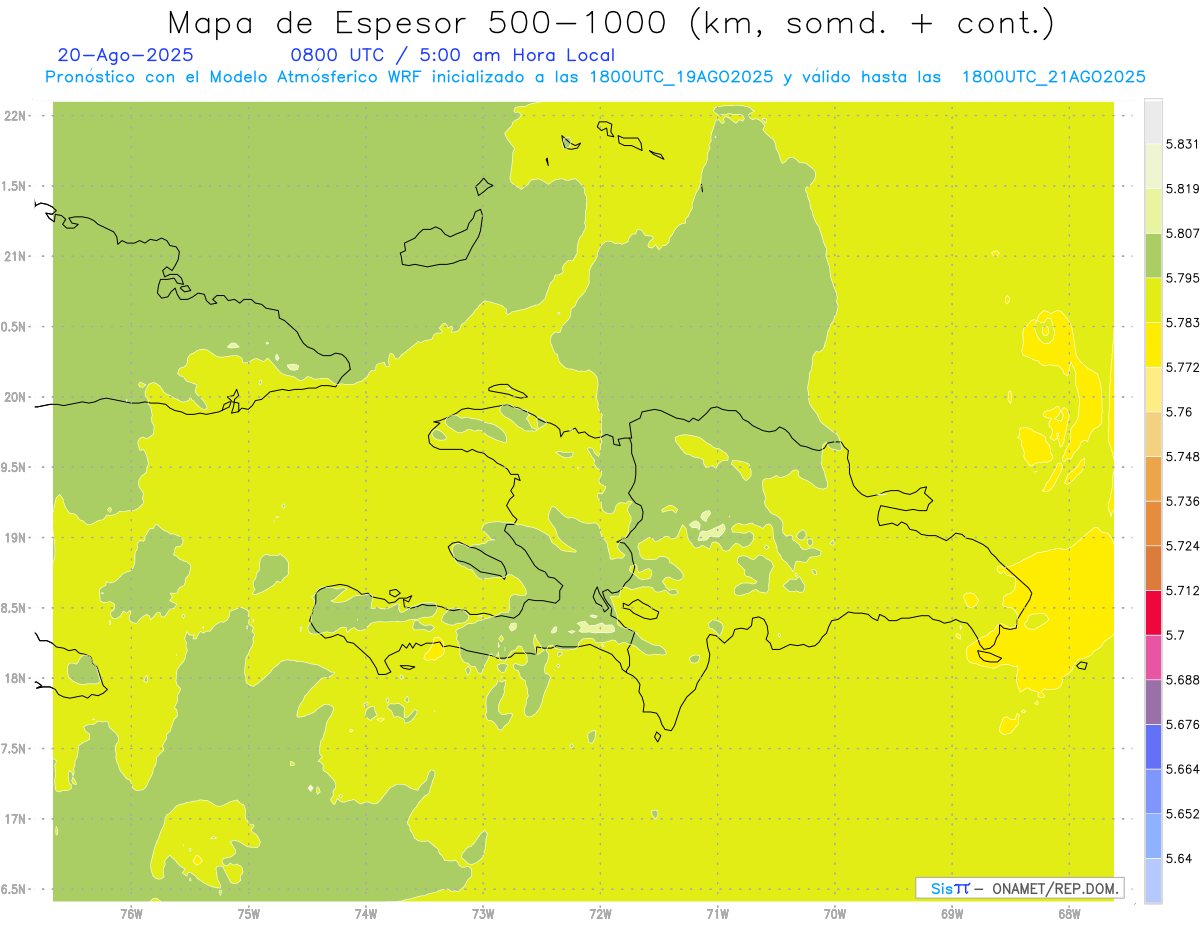Viewport: 1200px width, 927px height.
Task: Click the 74W longitude axis label
Action: point(366,914)
